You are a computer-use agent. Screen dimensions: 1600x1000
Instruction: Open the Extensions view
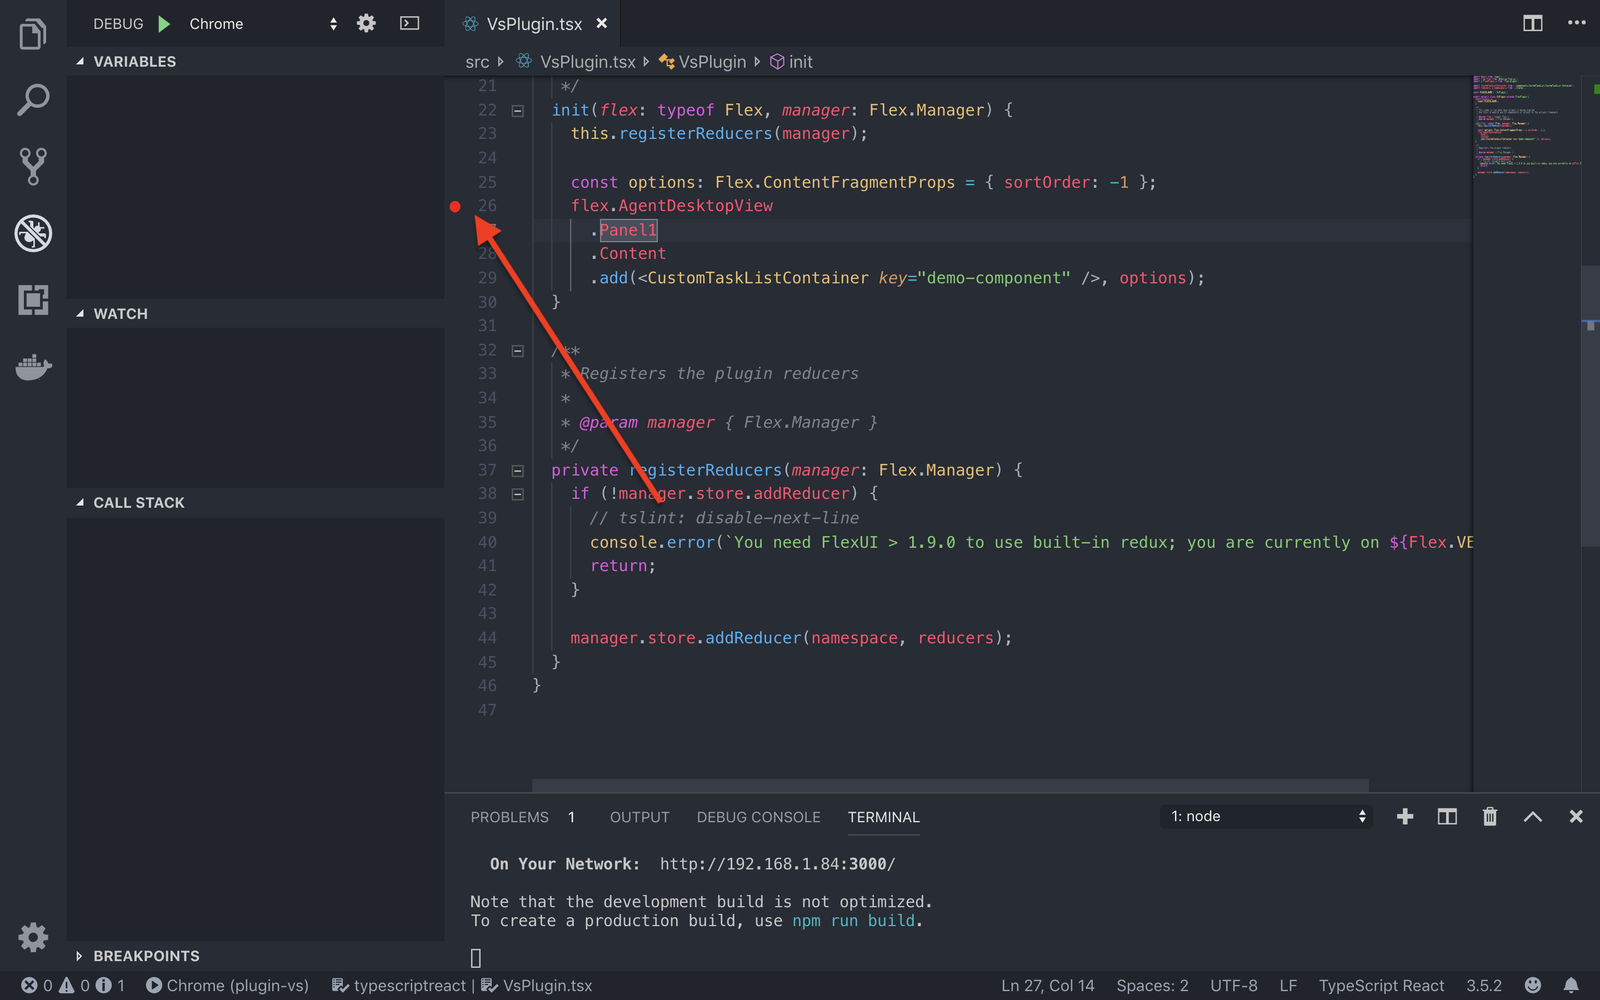pos(33,300)
